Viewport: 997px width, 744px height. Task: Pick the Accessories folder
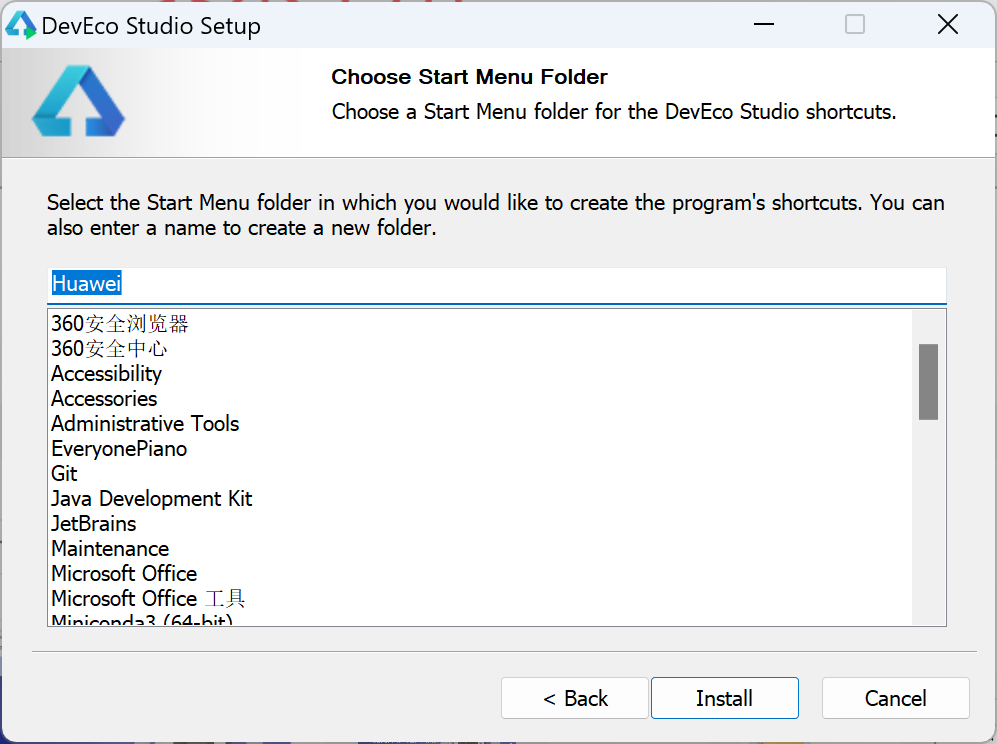[104, 399]
